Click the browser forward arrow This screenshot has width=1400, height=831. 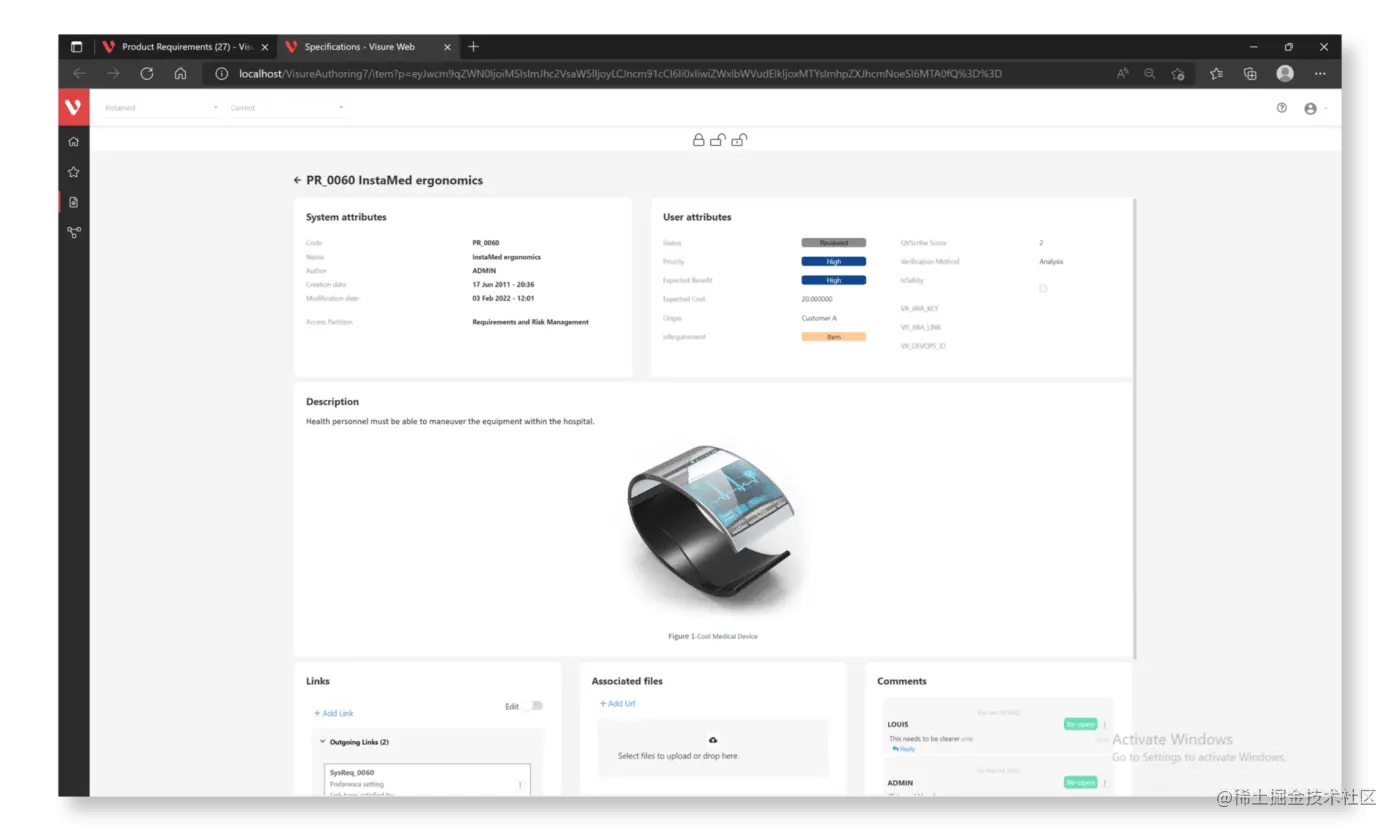pos(113,73)
